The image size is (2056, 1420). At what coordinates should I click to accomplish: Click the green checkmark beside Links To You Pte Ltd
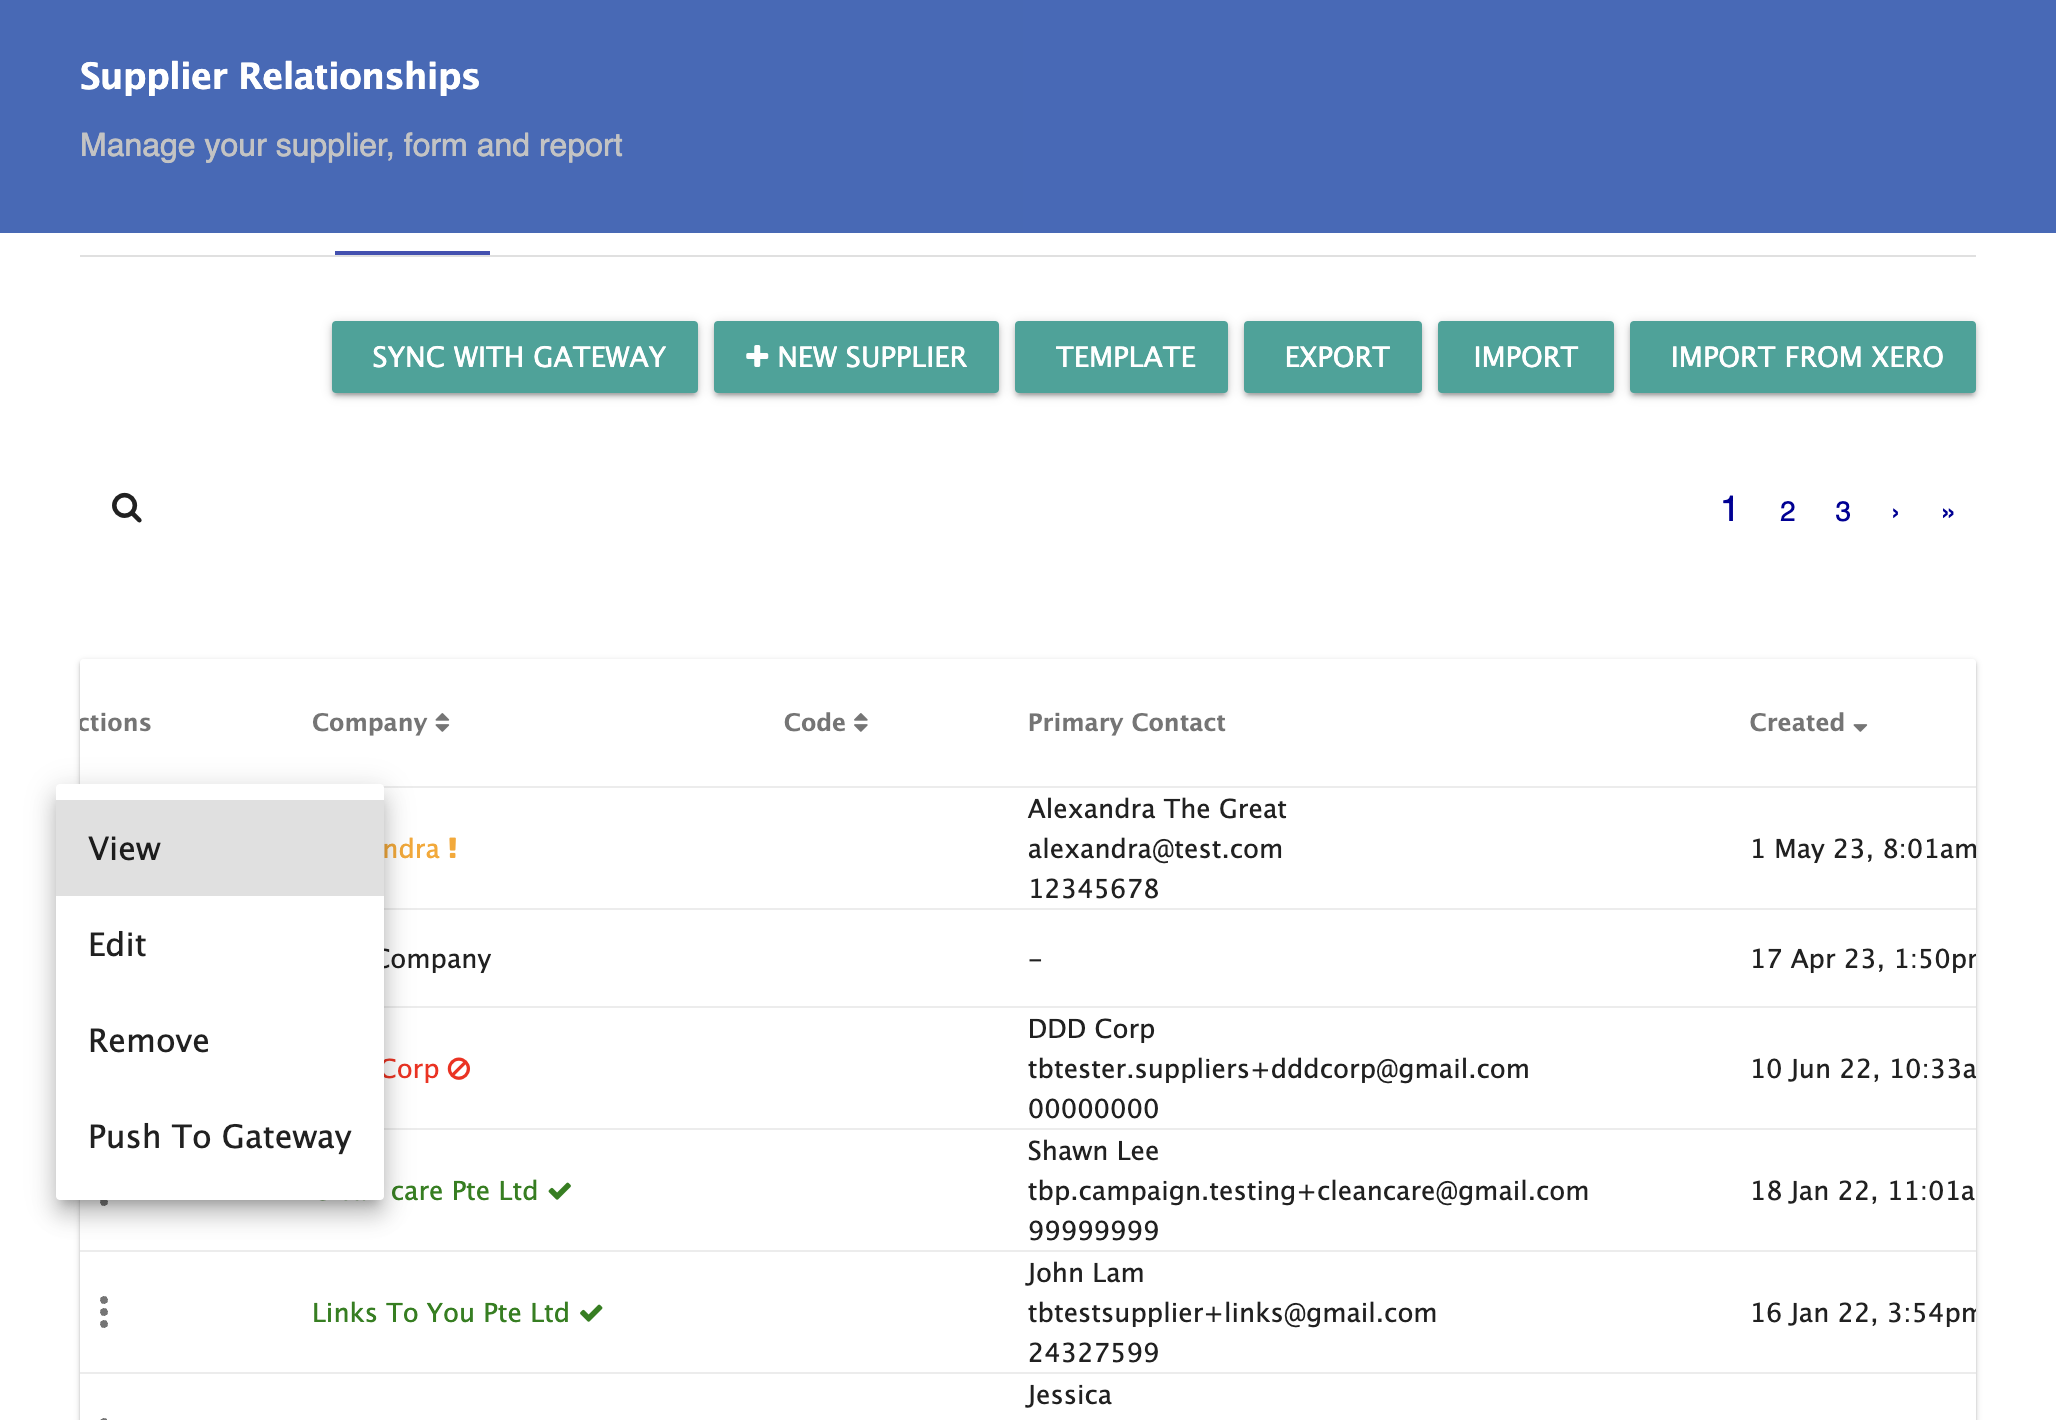pyautogui.click(x=592, y=1313)
